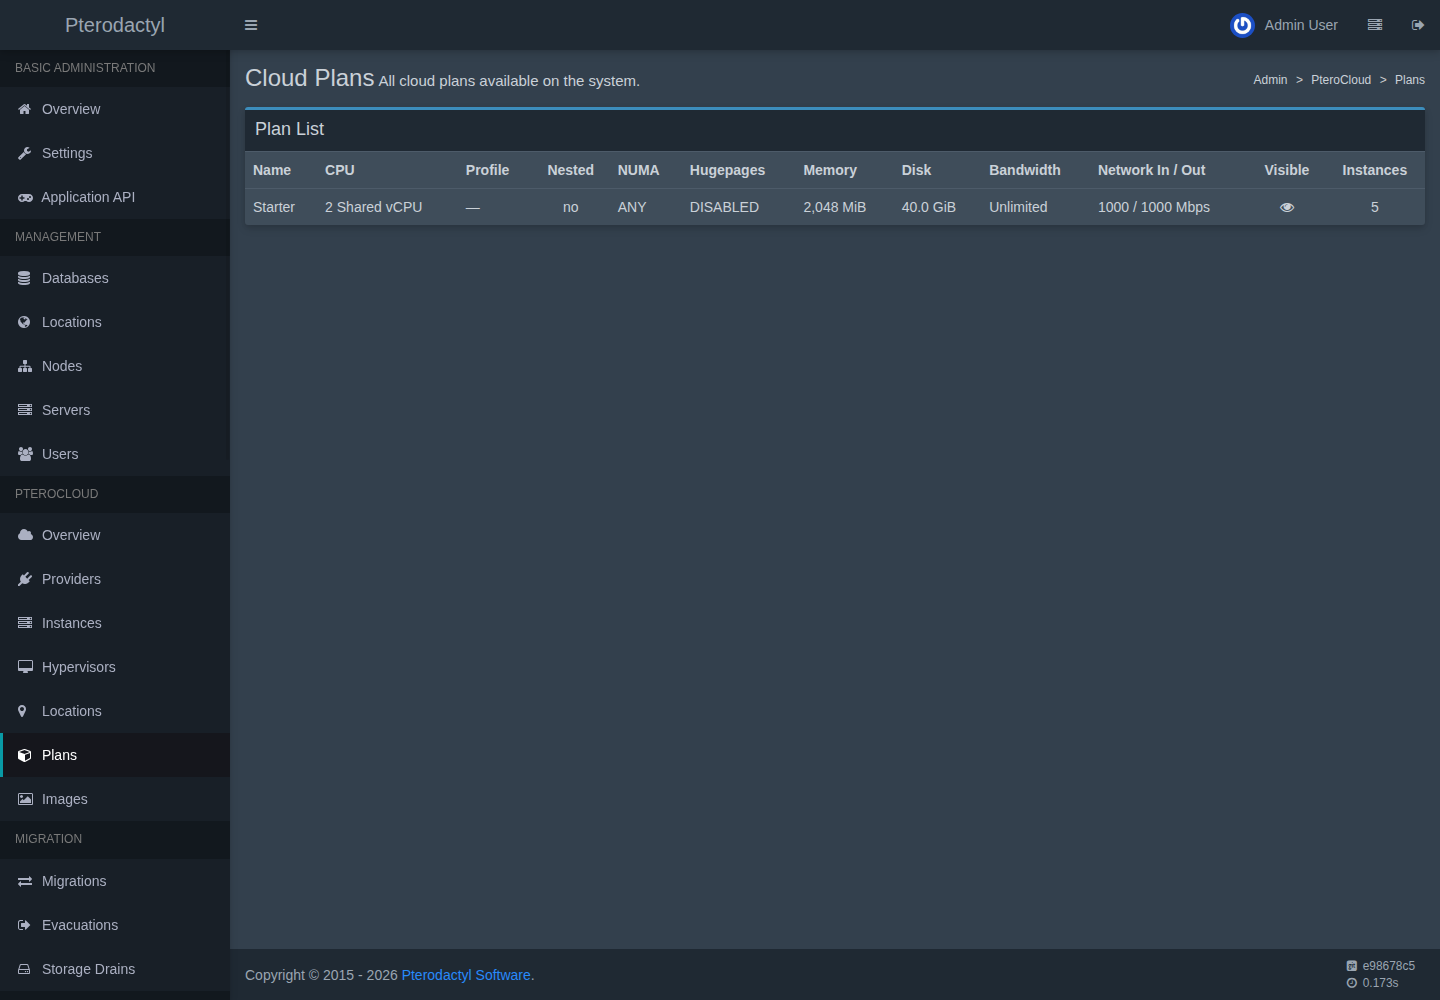Click the Pterodactyl logo title
The width and height of the screenshot is (1440, 1000).
115,25
